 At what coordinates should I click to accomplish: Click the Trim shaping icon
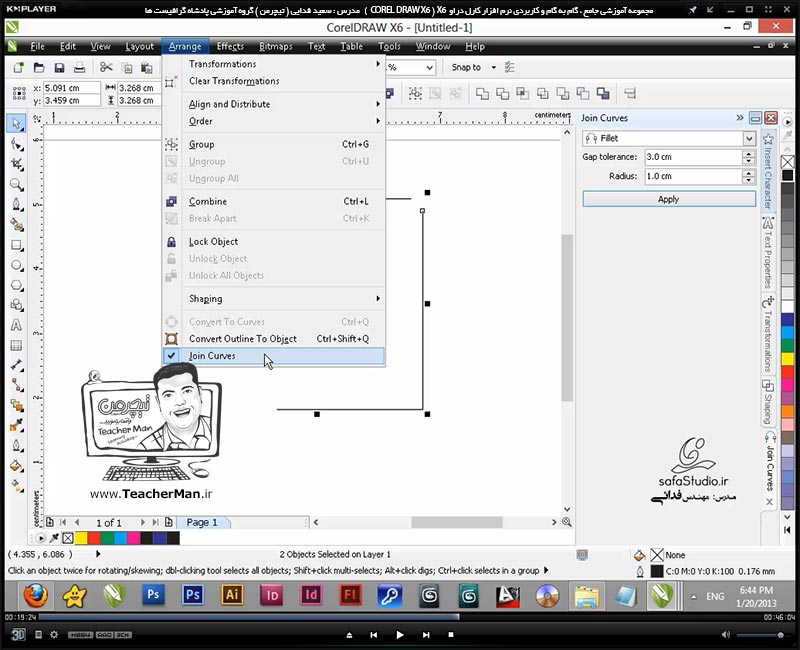502,93
